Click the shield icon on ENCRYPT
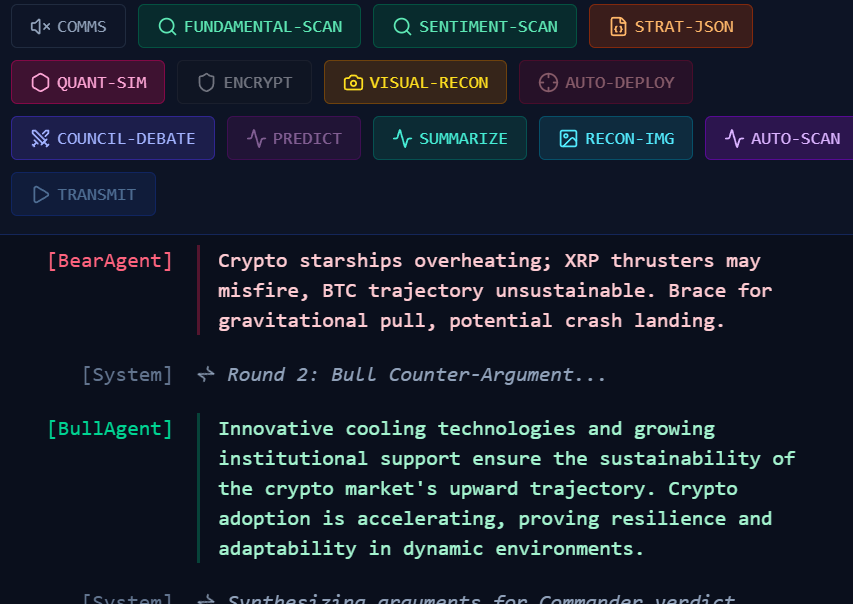Screen dimensions: 853x604 tap(206, 83)
